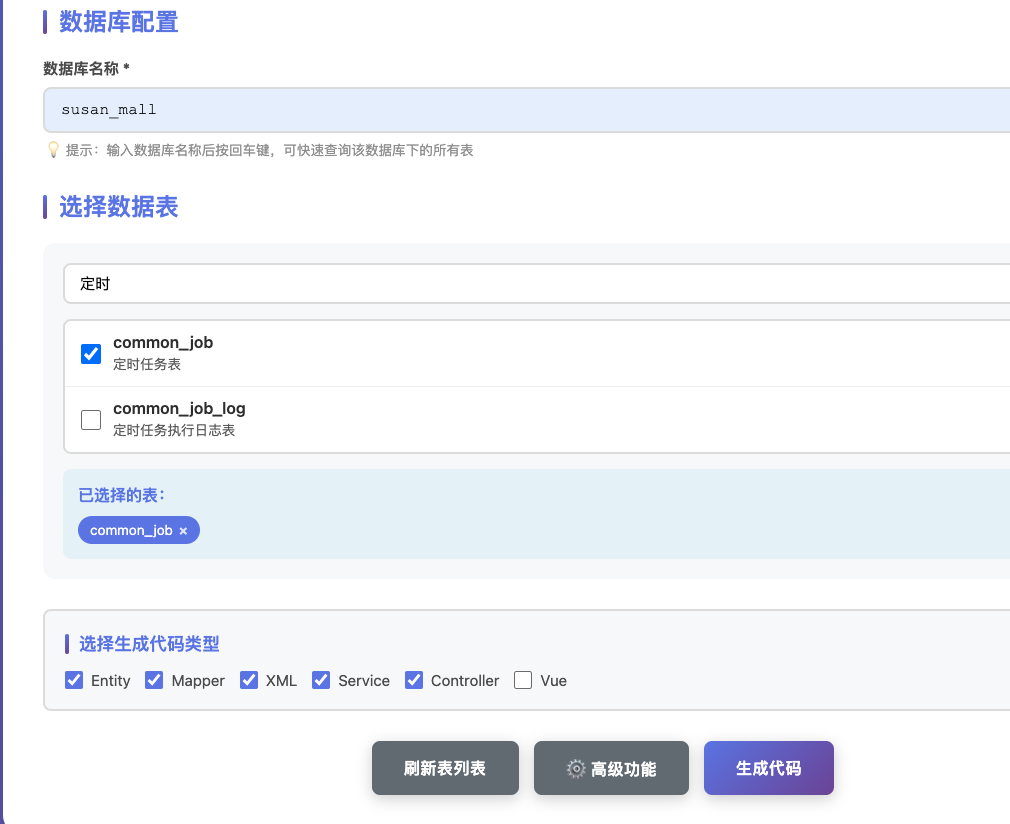Disable the Entity code type

[x=73, y=680]
